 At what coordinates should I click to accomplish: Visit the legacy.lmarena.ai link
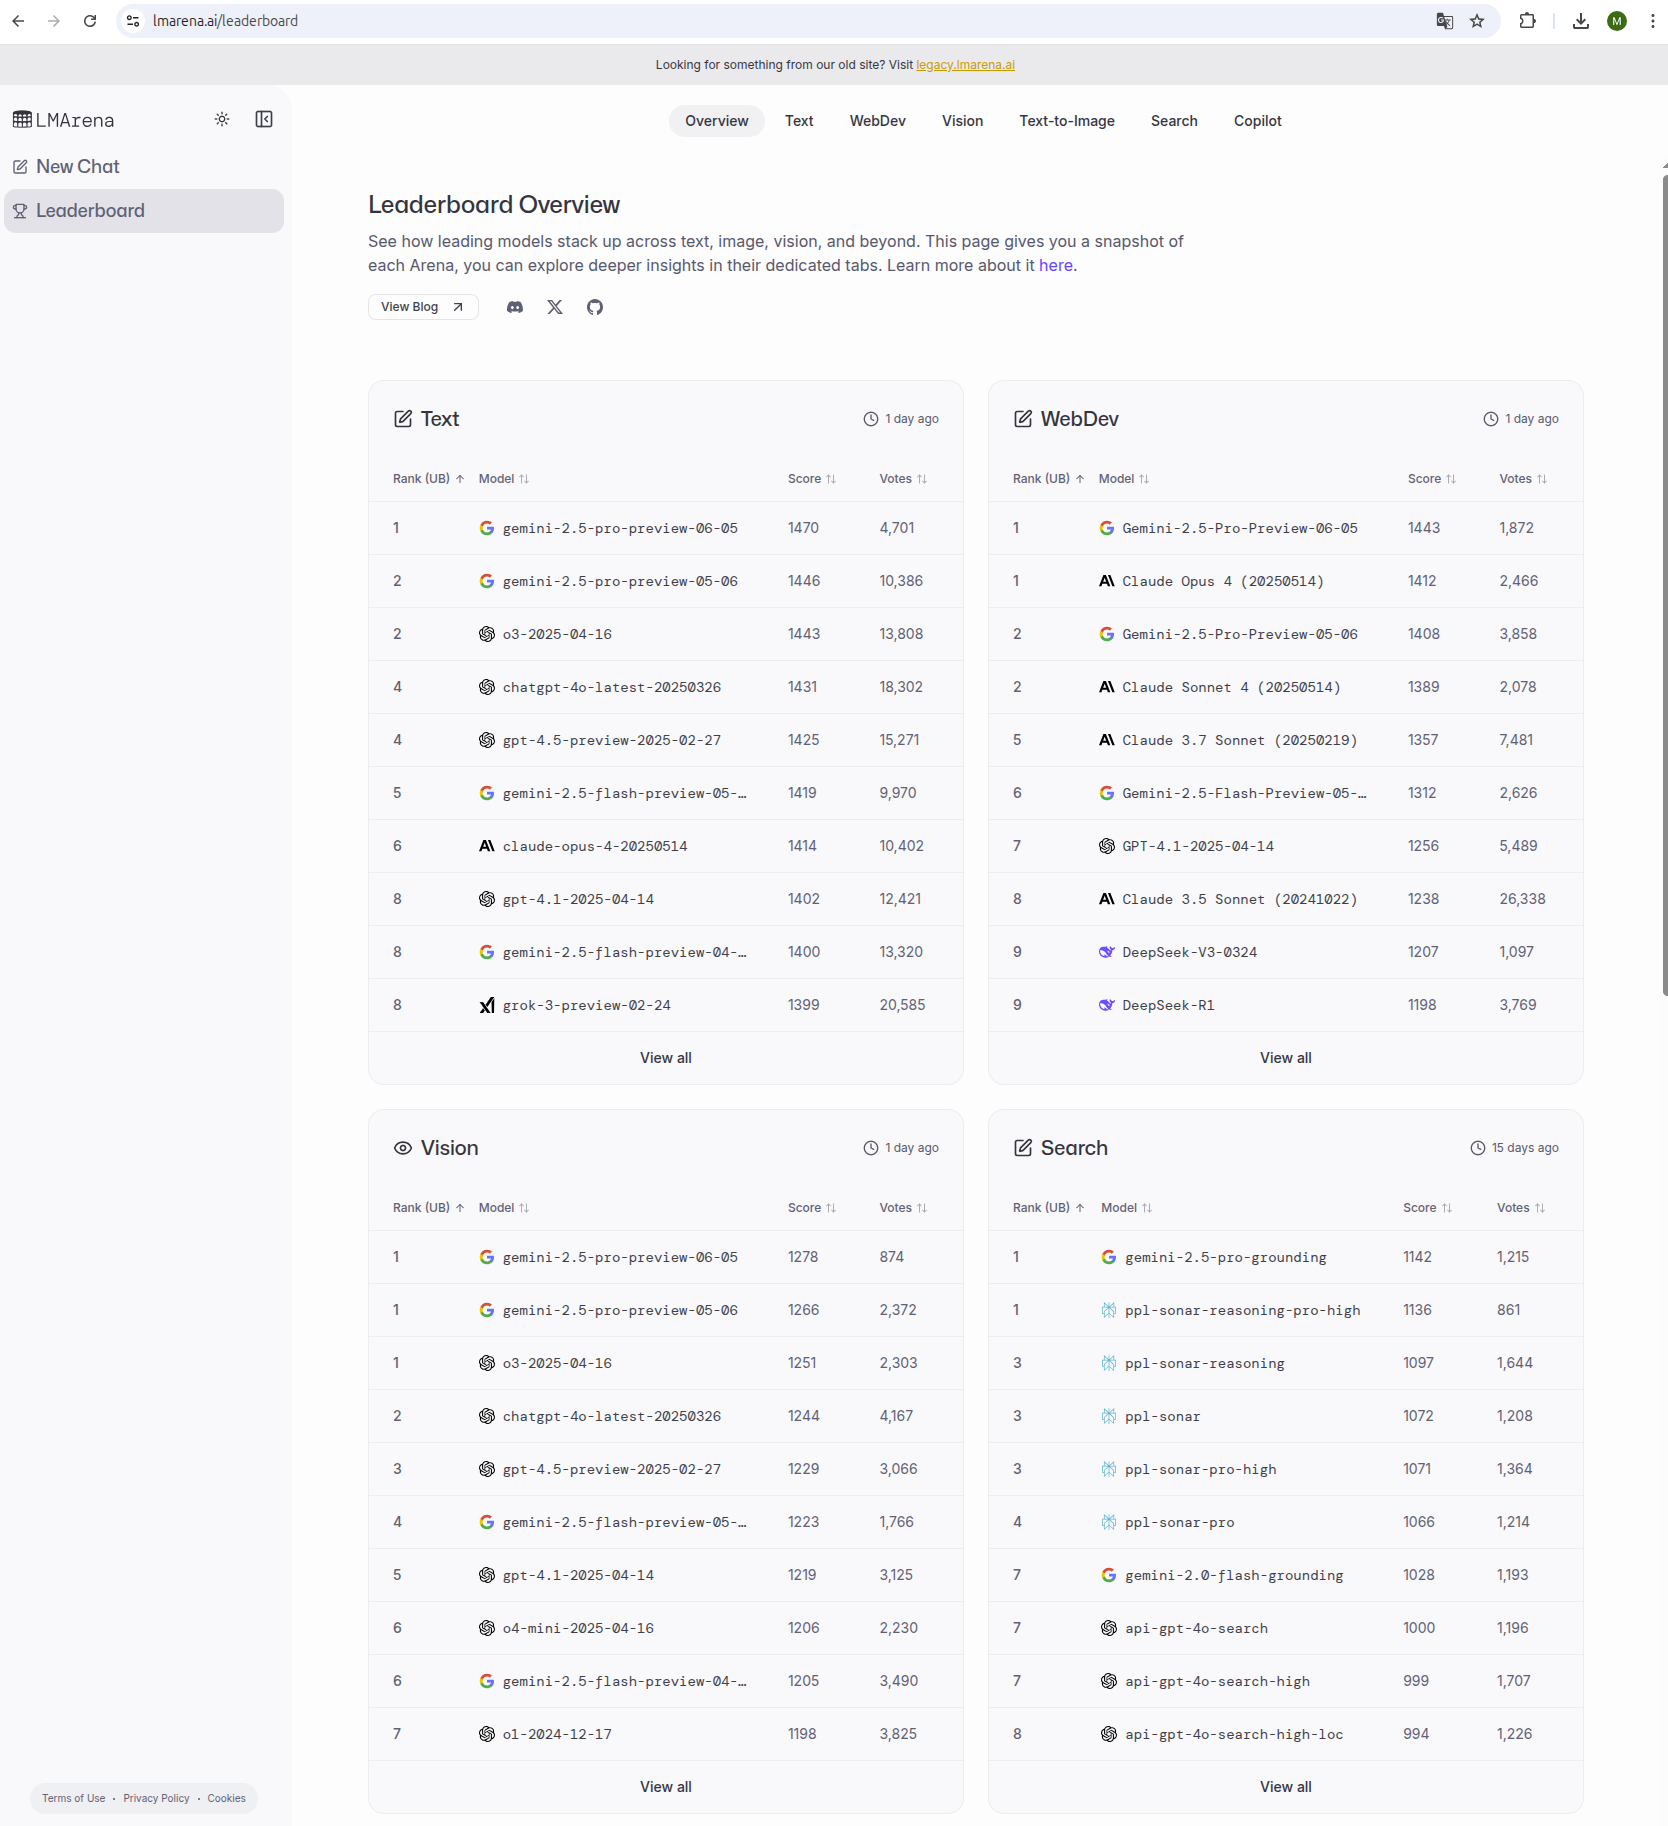tap(965, 65)
